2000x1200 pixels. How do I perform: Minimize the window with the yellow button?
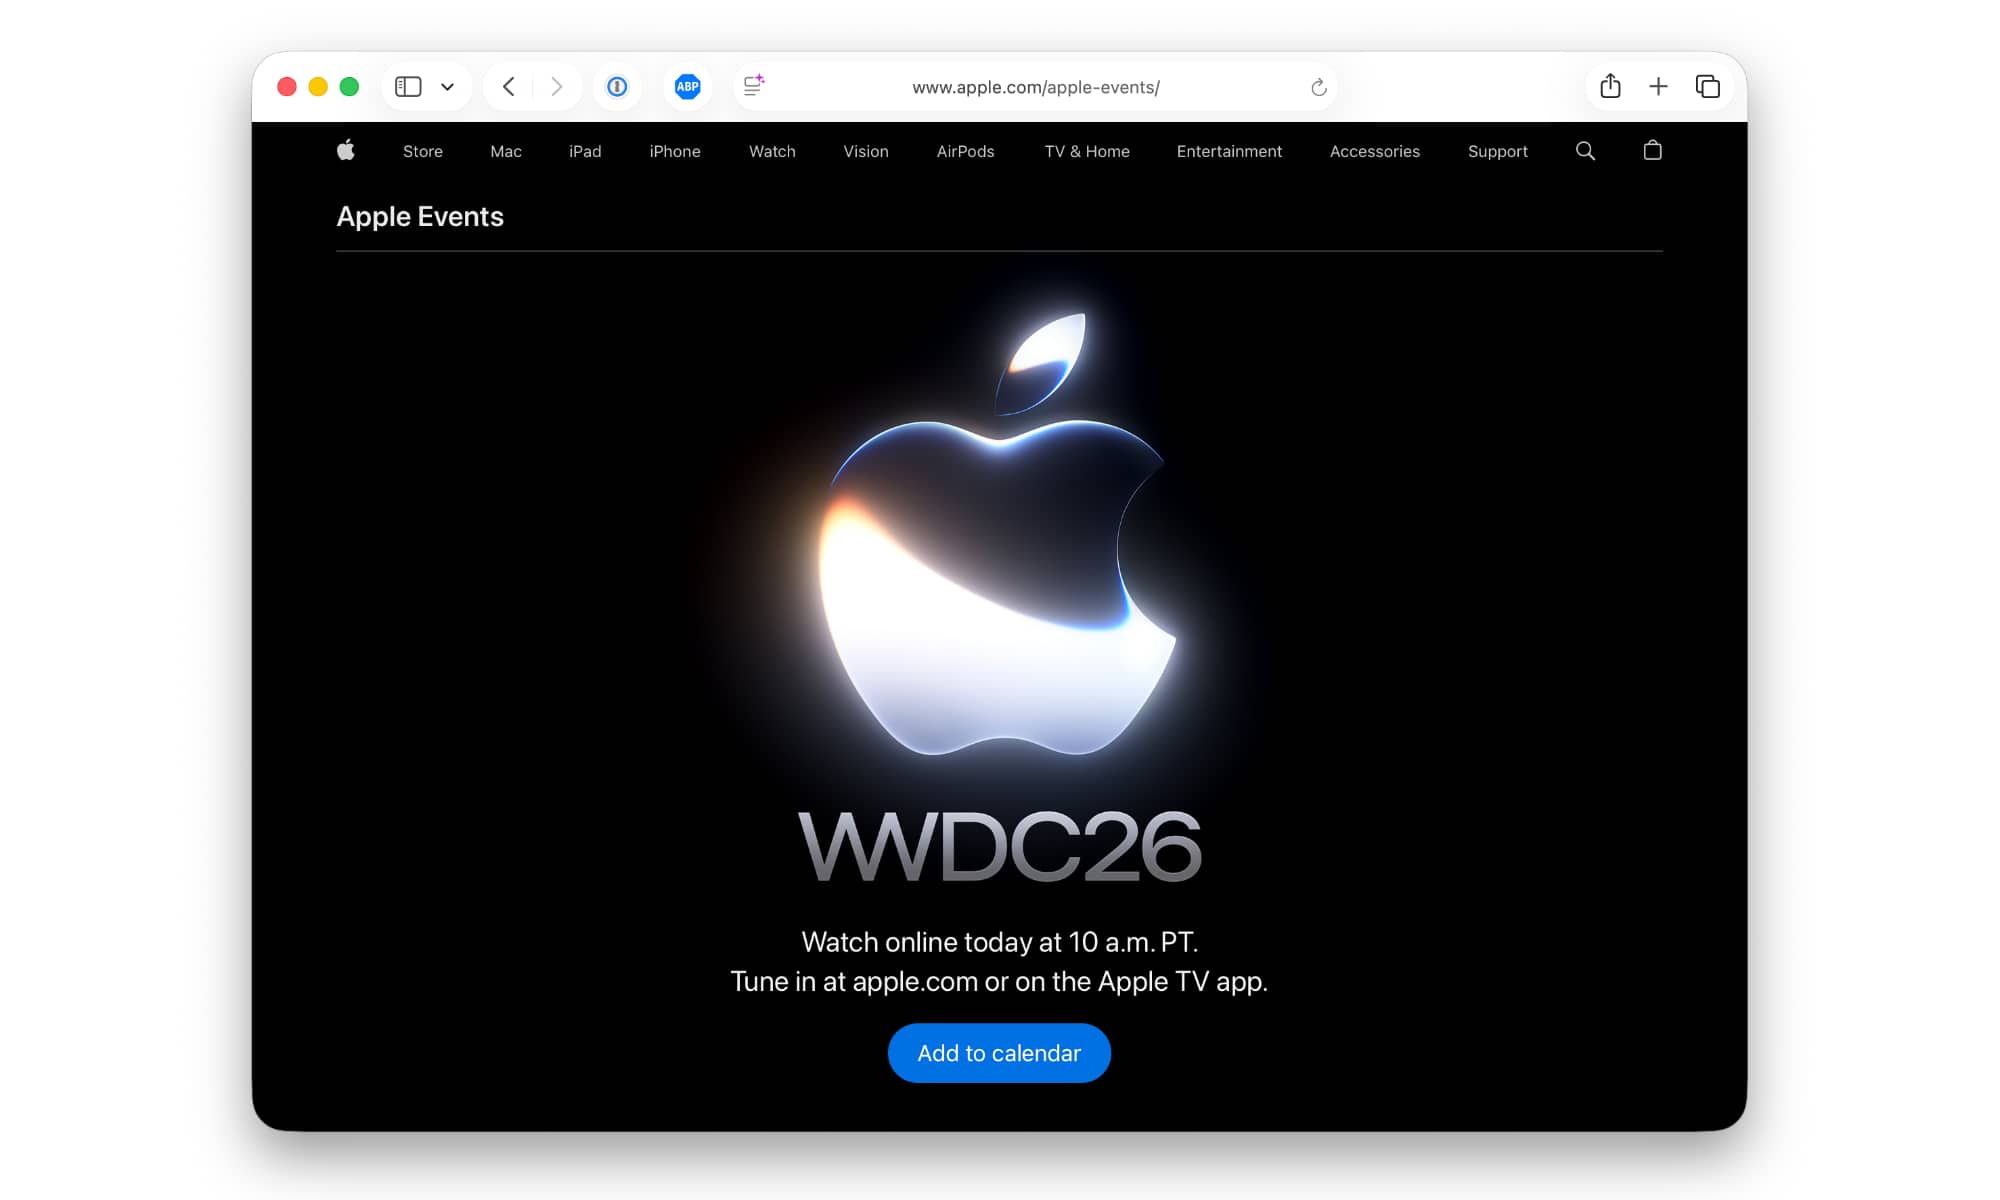tap(318, 87)
